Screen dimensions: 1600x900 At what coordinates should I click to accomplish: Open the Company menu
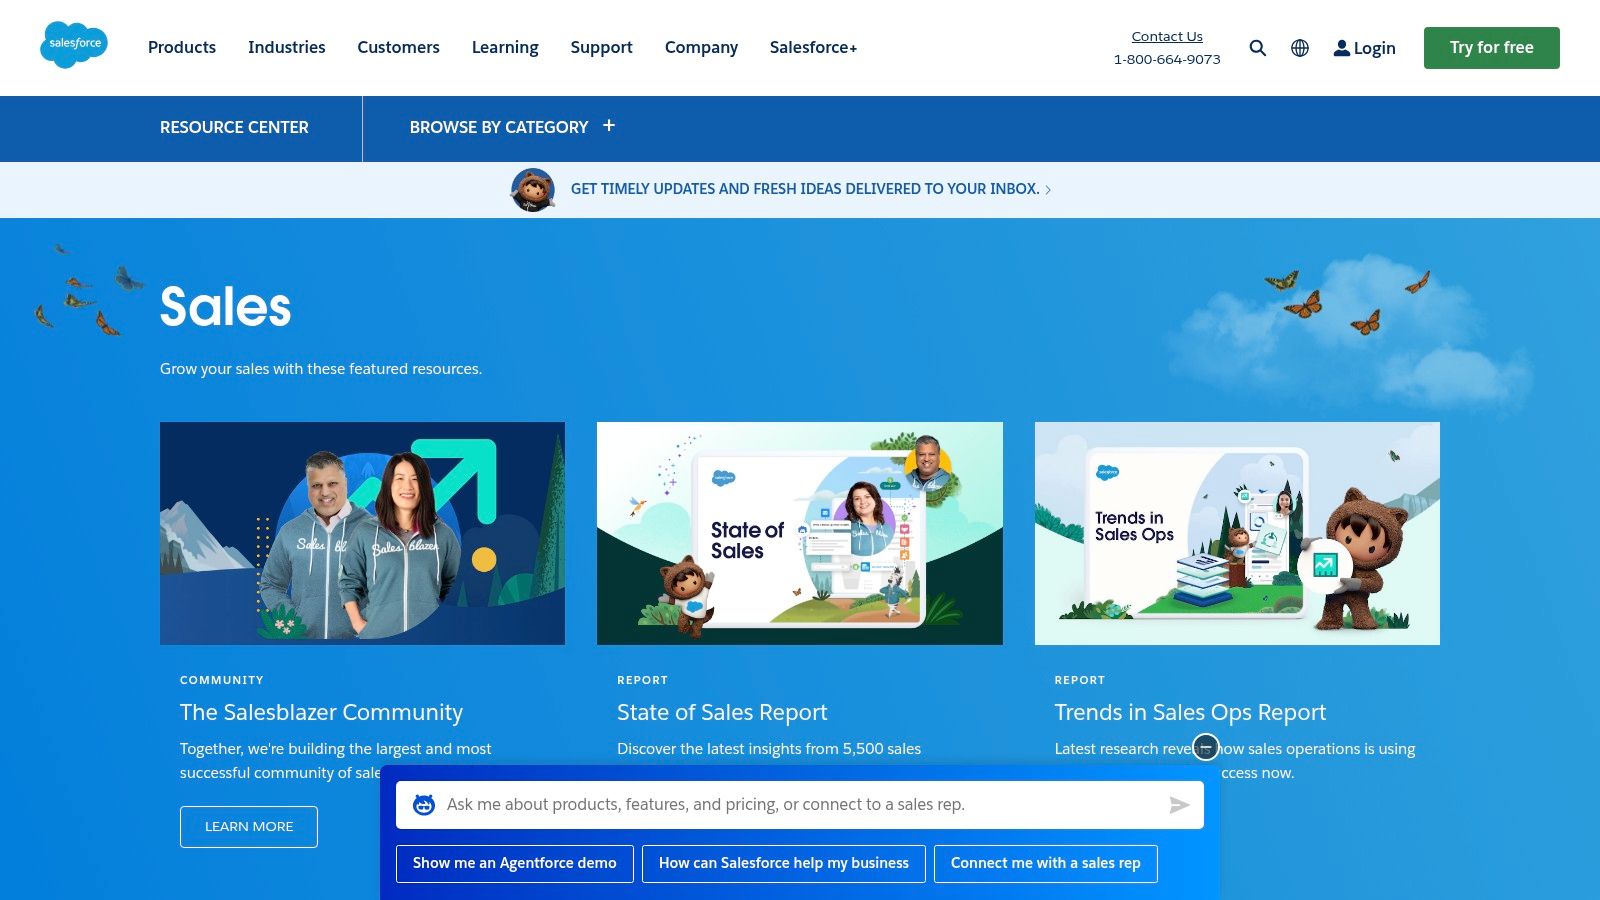click(701, 47)
